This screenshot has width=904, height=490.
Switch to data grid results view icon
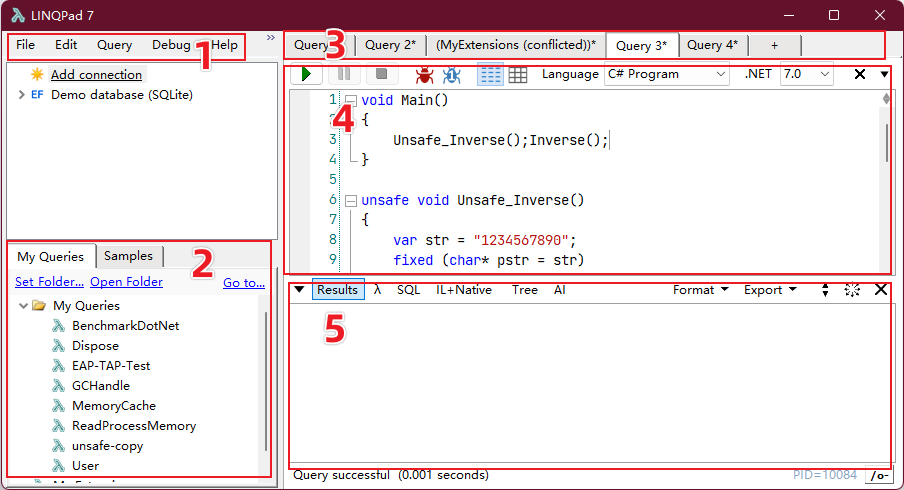518,74
